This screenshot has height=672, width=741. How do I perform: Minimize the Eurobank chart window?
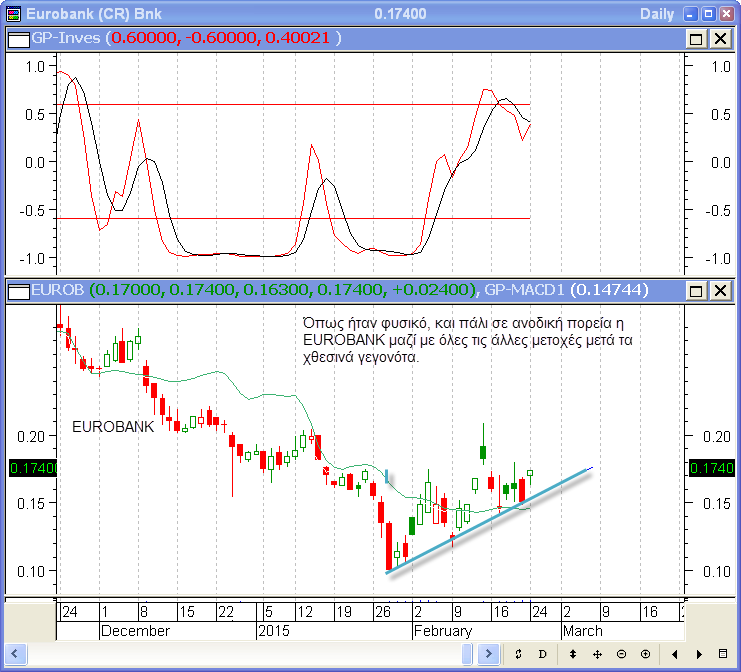tap(690, 14)
